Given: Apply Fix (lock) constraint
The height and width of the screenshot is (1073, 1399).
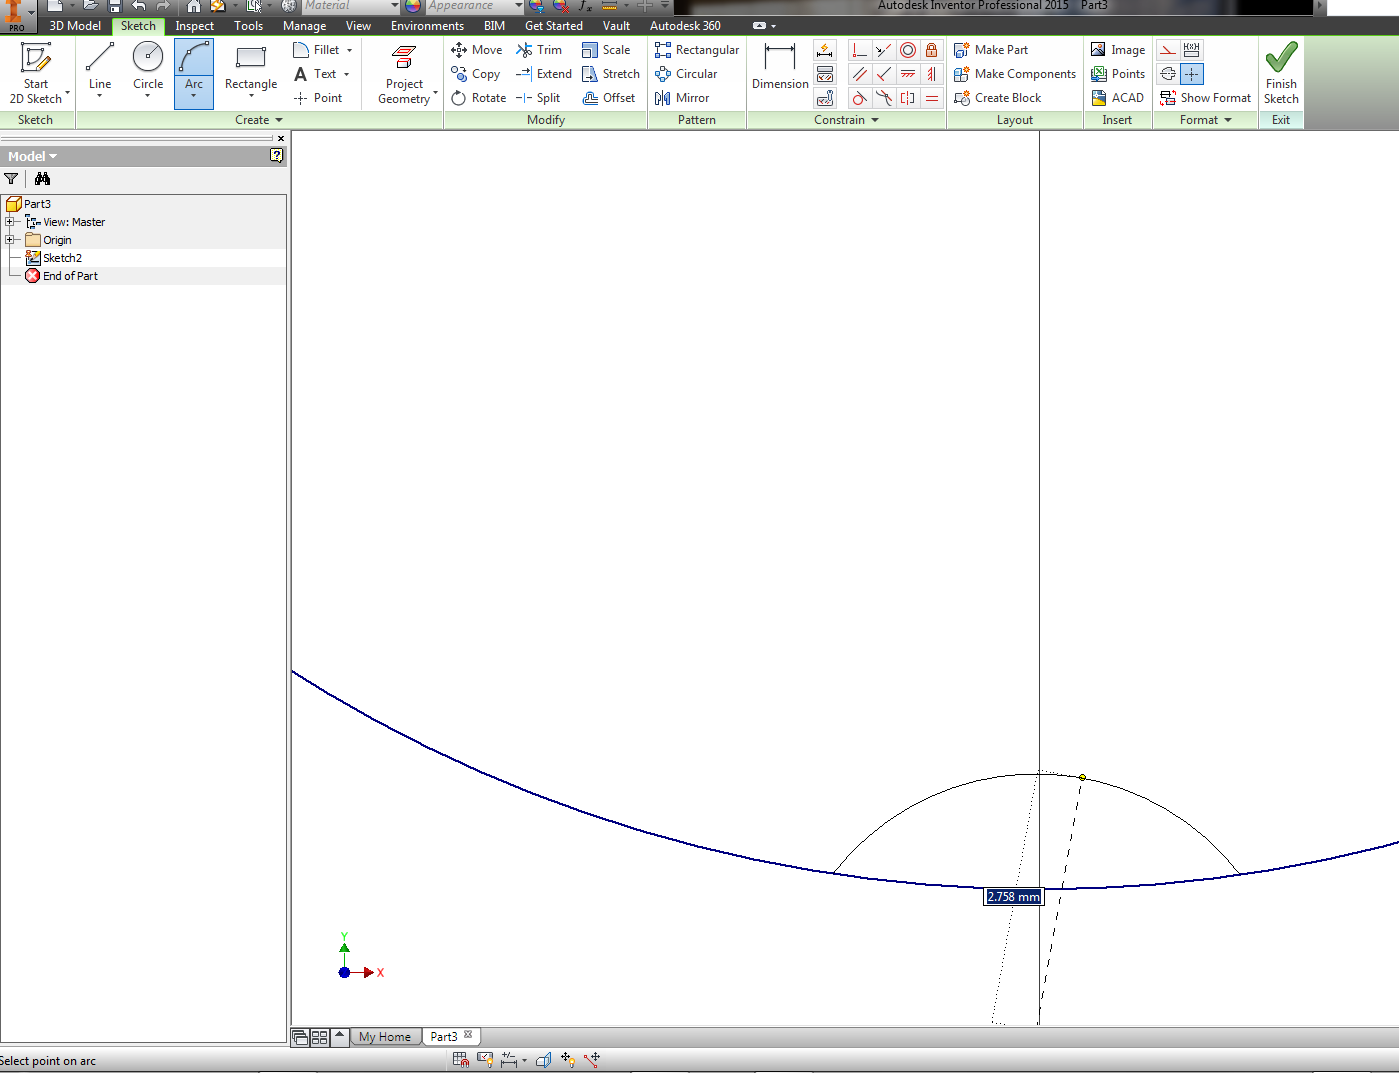Looking at the screenshot, I should [x=932, y=50].
